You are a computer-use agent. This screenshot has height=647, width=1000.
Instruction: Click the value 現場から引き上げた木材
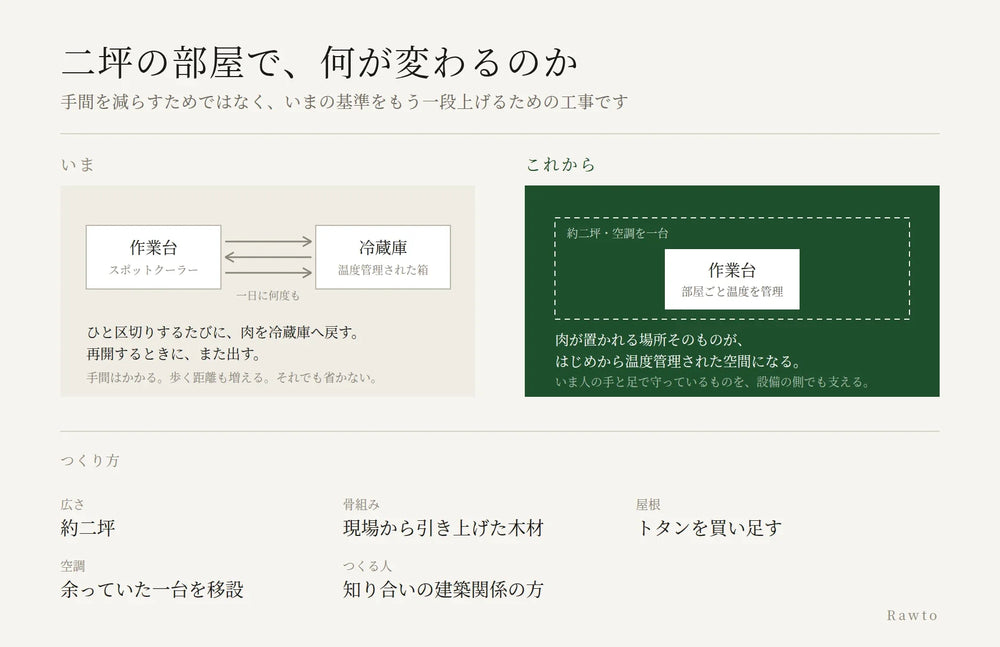tap(443, 528)
